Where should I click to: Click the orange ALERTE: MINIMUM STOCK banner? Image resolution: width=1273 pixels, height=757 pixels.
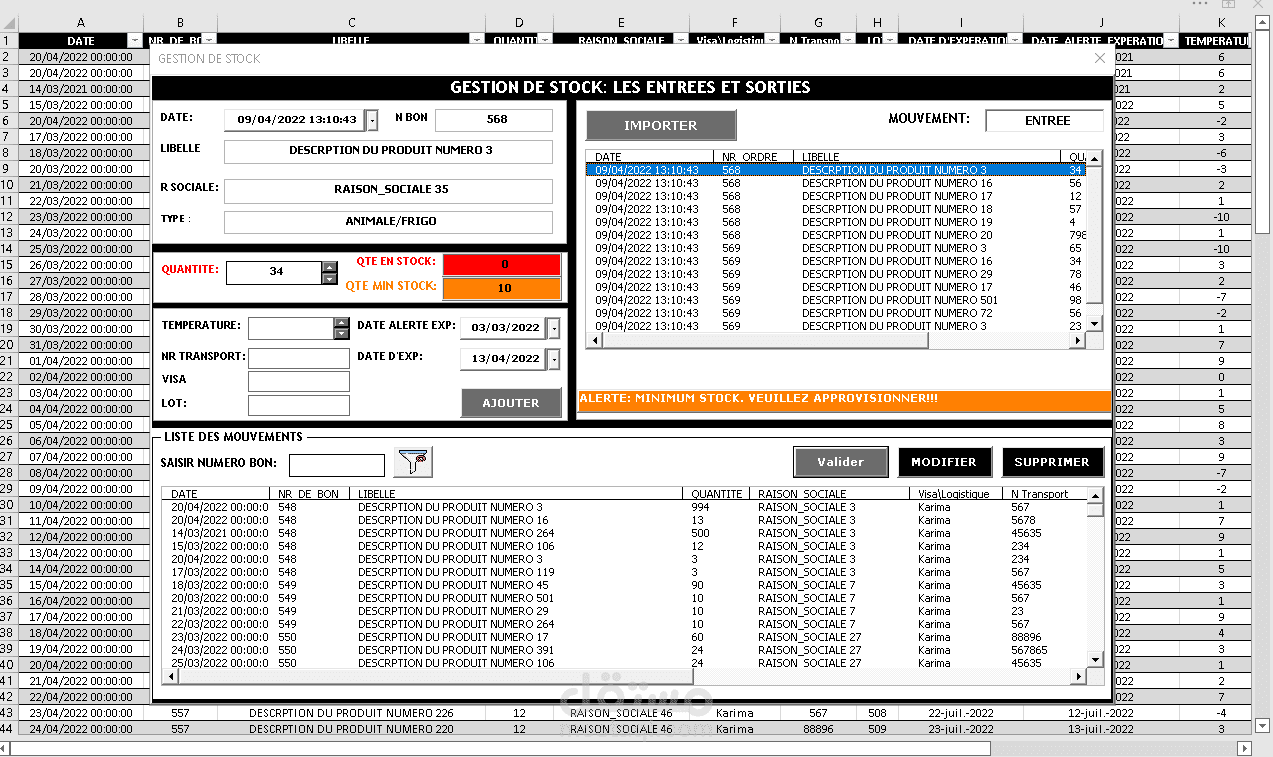pos(844,400)
